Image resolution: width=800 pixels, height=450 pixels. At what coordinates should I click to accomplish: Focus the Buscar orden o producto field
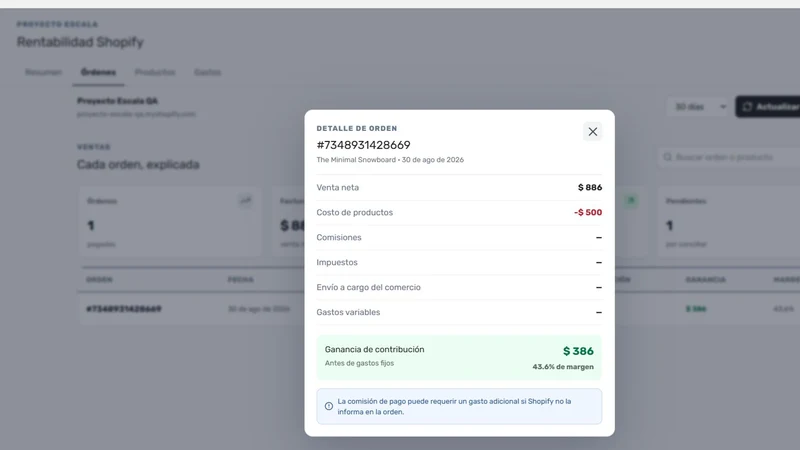pyautogui.click(x=729, y=157)
